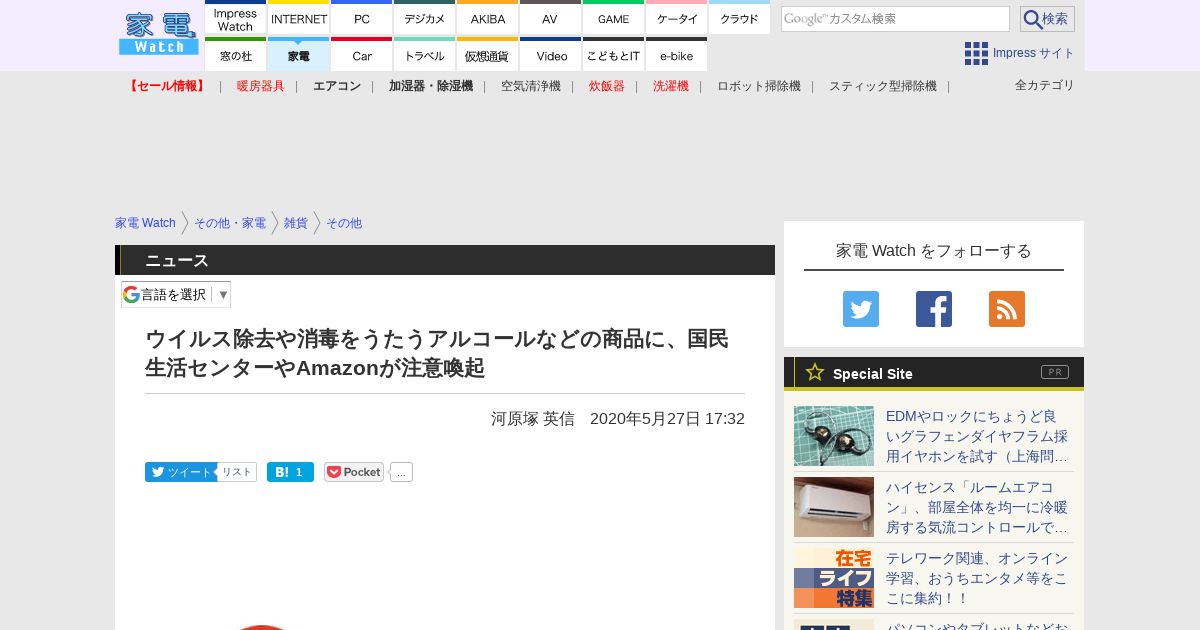1200x630 pixels.
Task: Go to PC Watch tab
Action: tap(361, 19)
